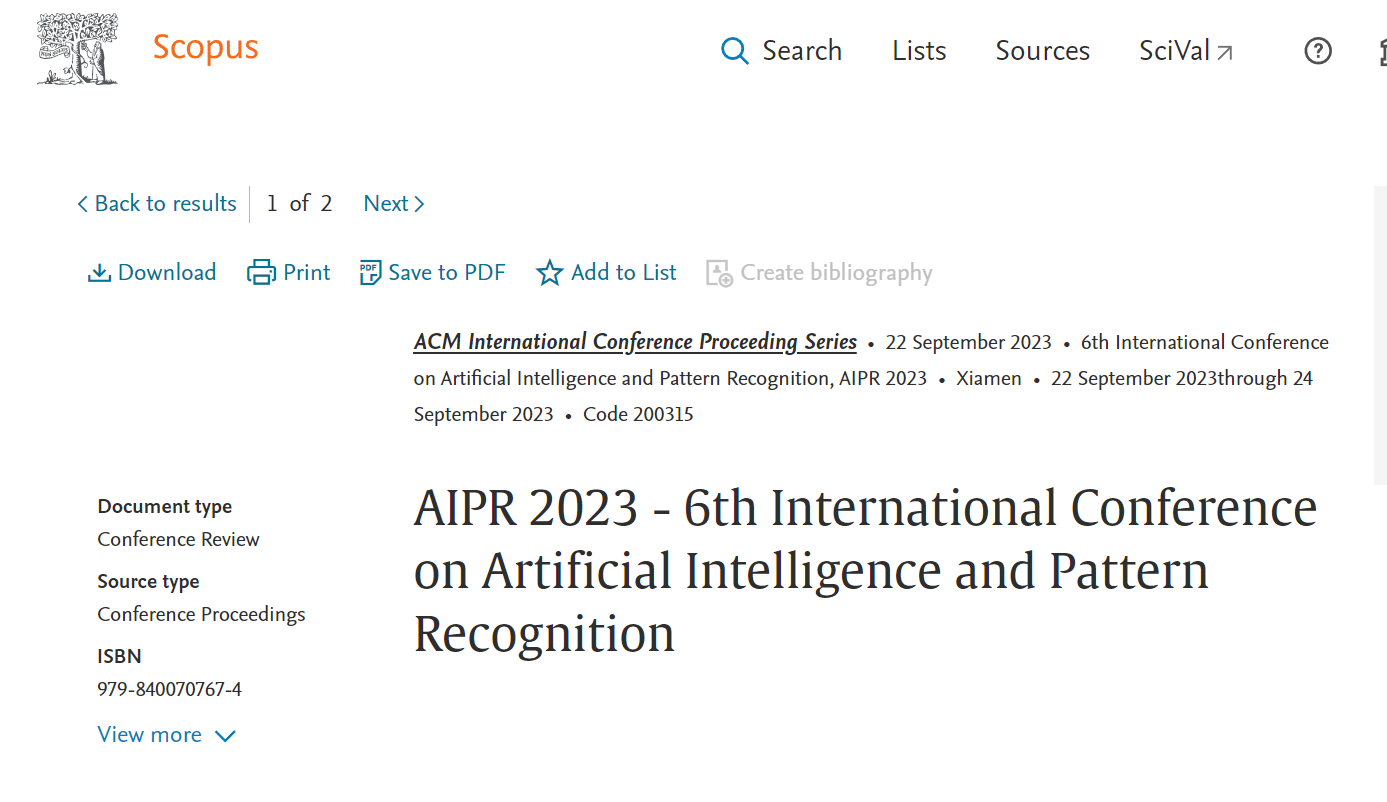Go to Next document
Screen dimensions: 1387x802
[x=394, y=204]
